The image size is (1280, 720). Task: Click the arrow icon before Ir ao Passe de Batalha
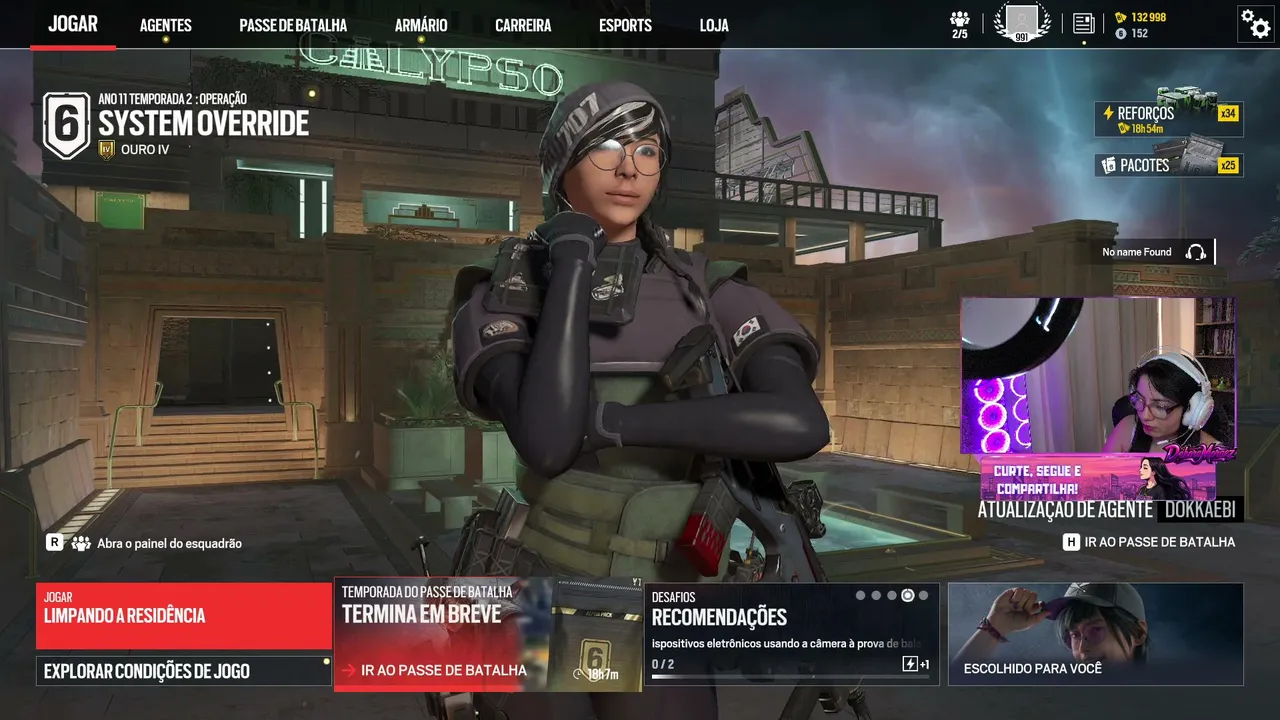point(348,670)
